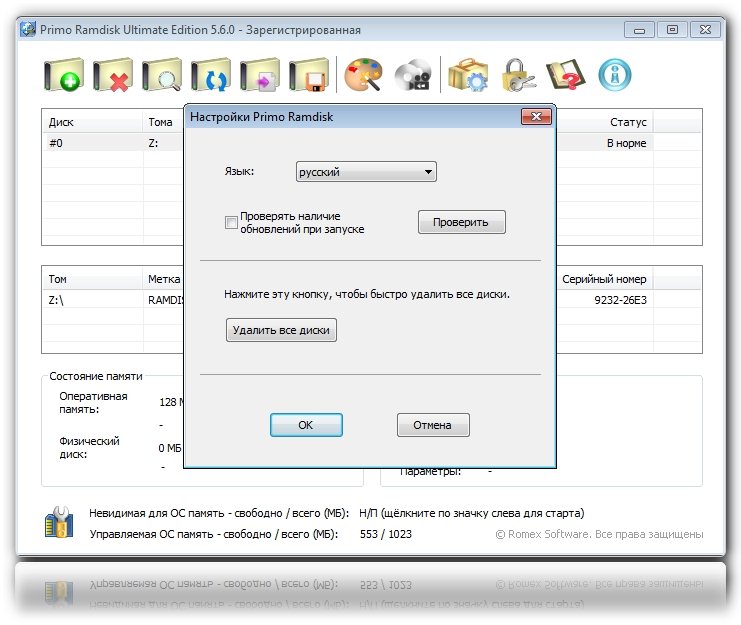Click the blue info About icon
The width and height of the screenshot is (741, 625).
point(614,76)
